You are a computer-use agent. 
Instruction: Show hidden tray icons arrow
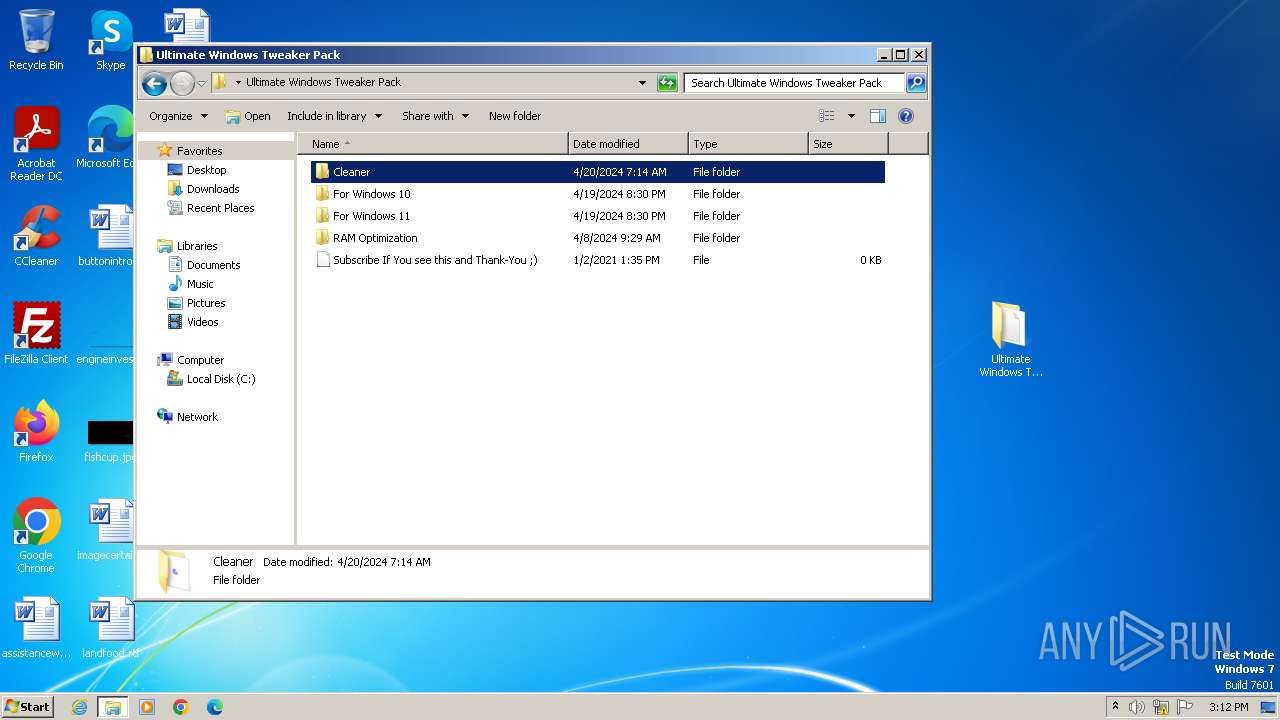1115,707
